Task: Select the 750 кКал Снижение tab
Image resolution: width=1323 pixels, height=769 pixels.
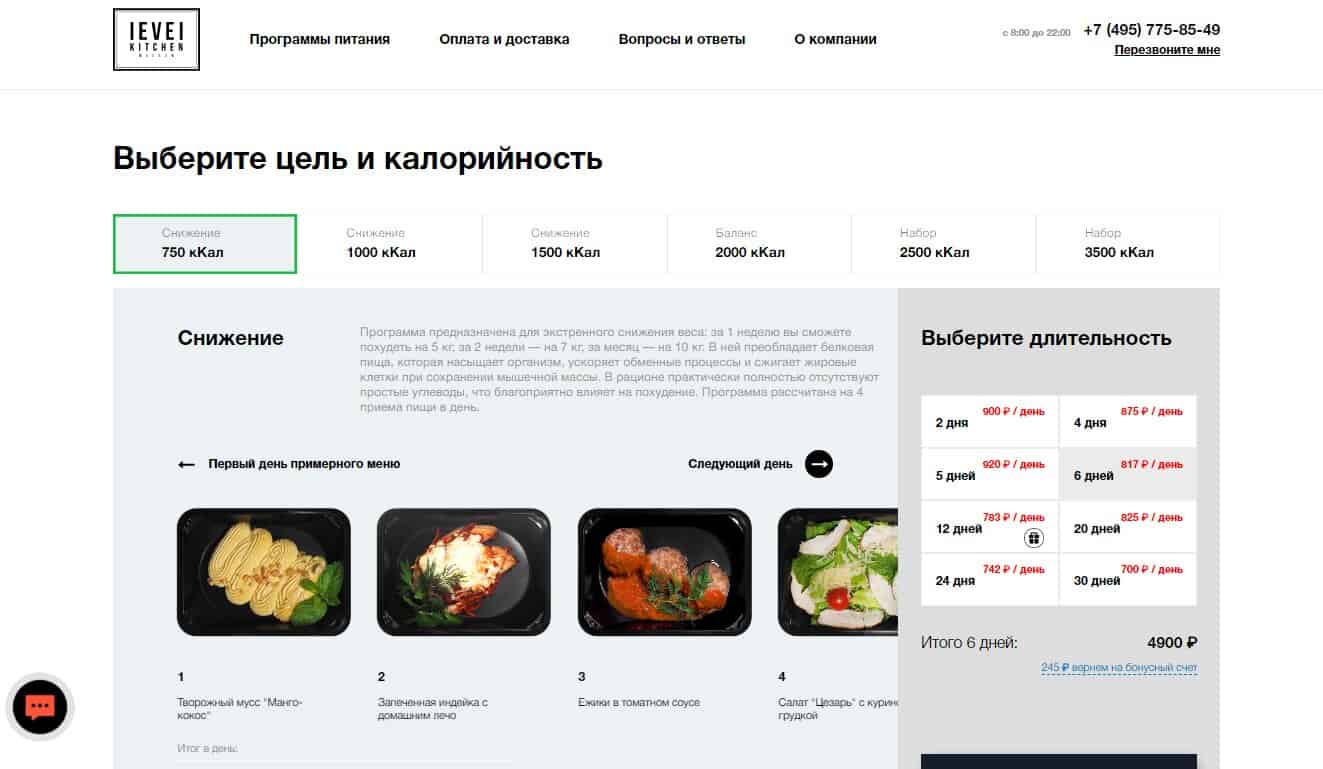Action: click(205, 243)
